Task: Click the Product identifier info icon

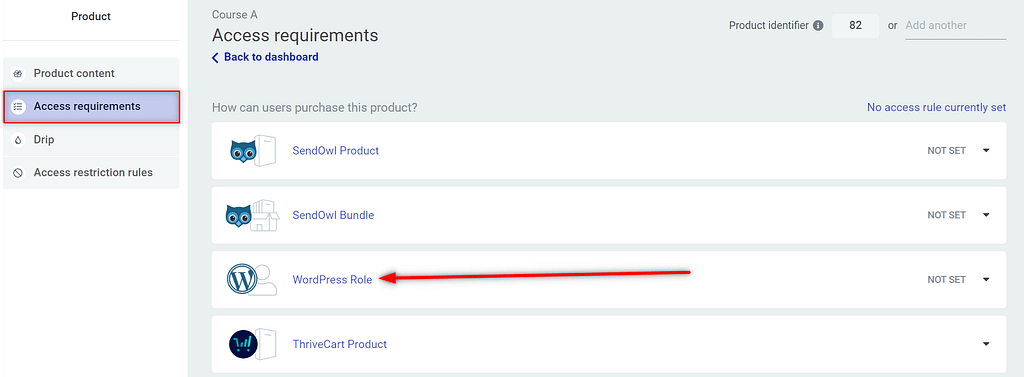Action: (x=818, y=25)
